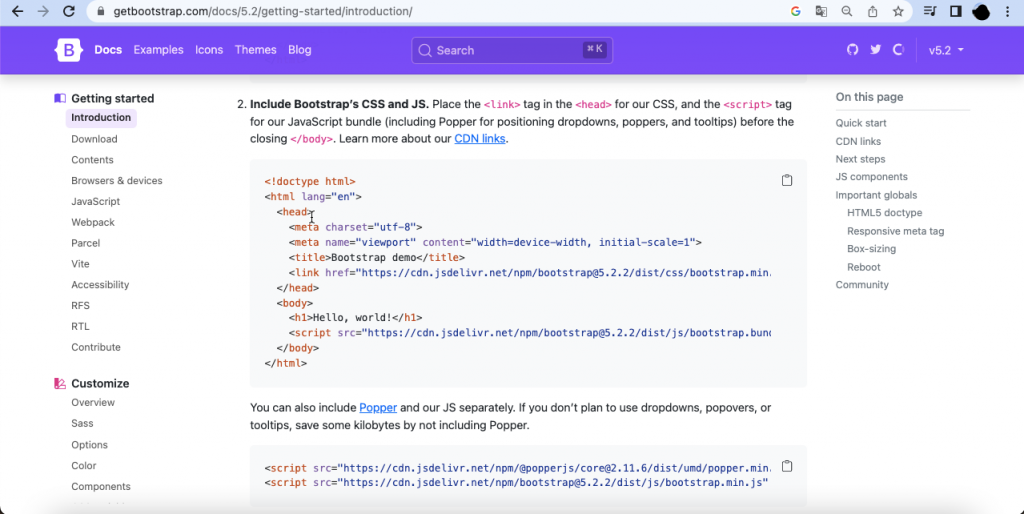Jump to Quick start in On this page
The height and width of the screenshot is (514, 1024).
(x=861, y=123)
